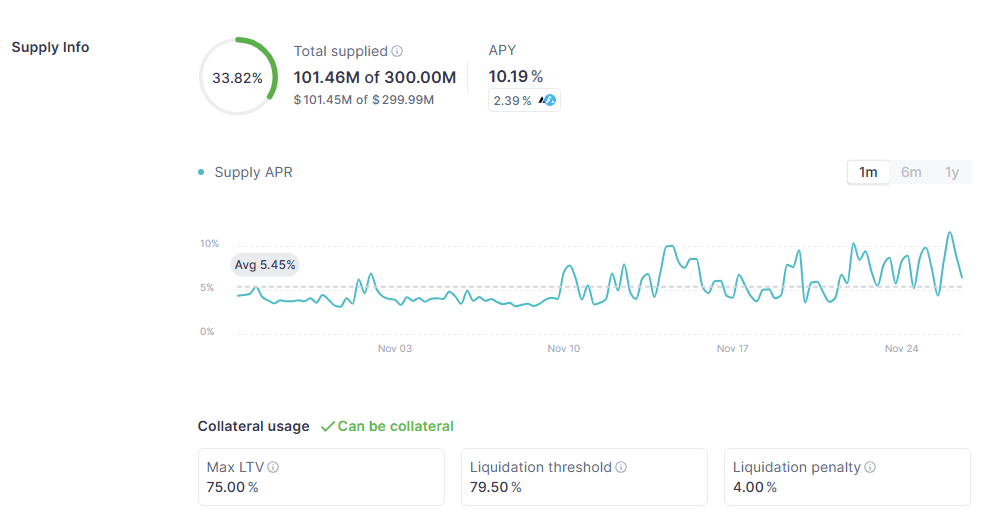Click the Nov 24 date on the chart axis
The image size is (988, 531).
pos(902,348)
